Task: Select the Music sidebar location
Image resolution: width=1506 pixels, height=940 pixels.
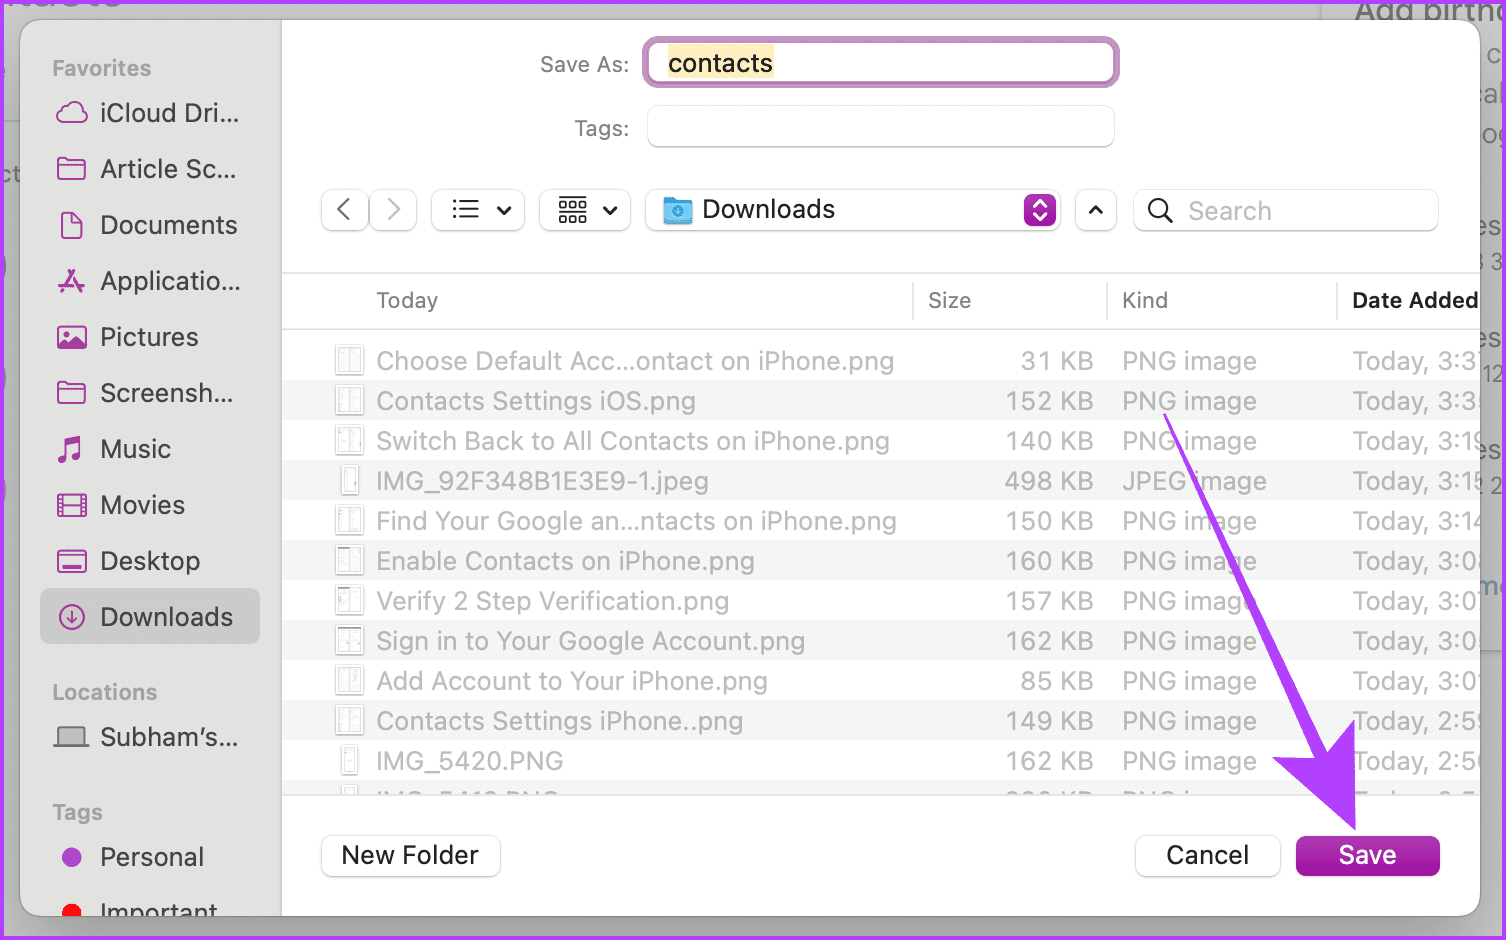Action: tap(134, 449)
